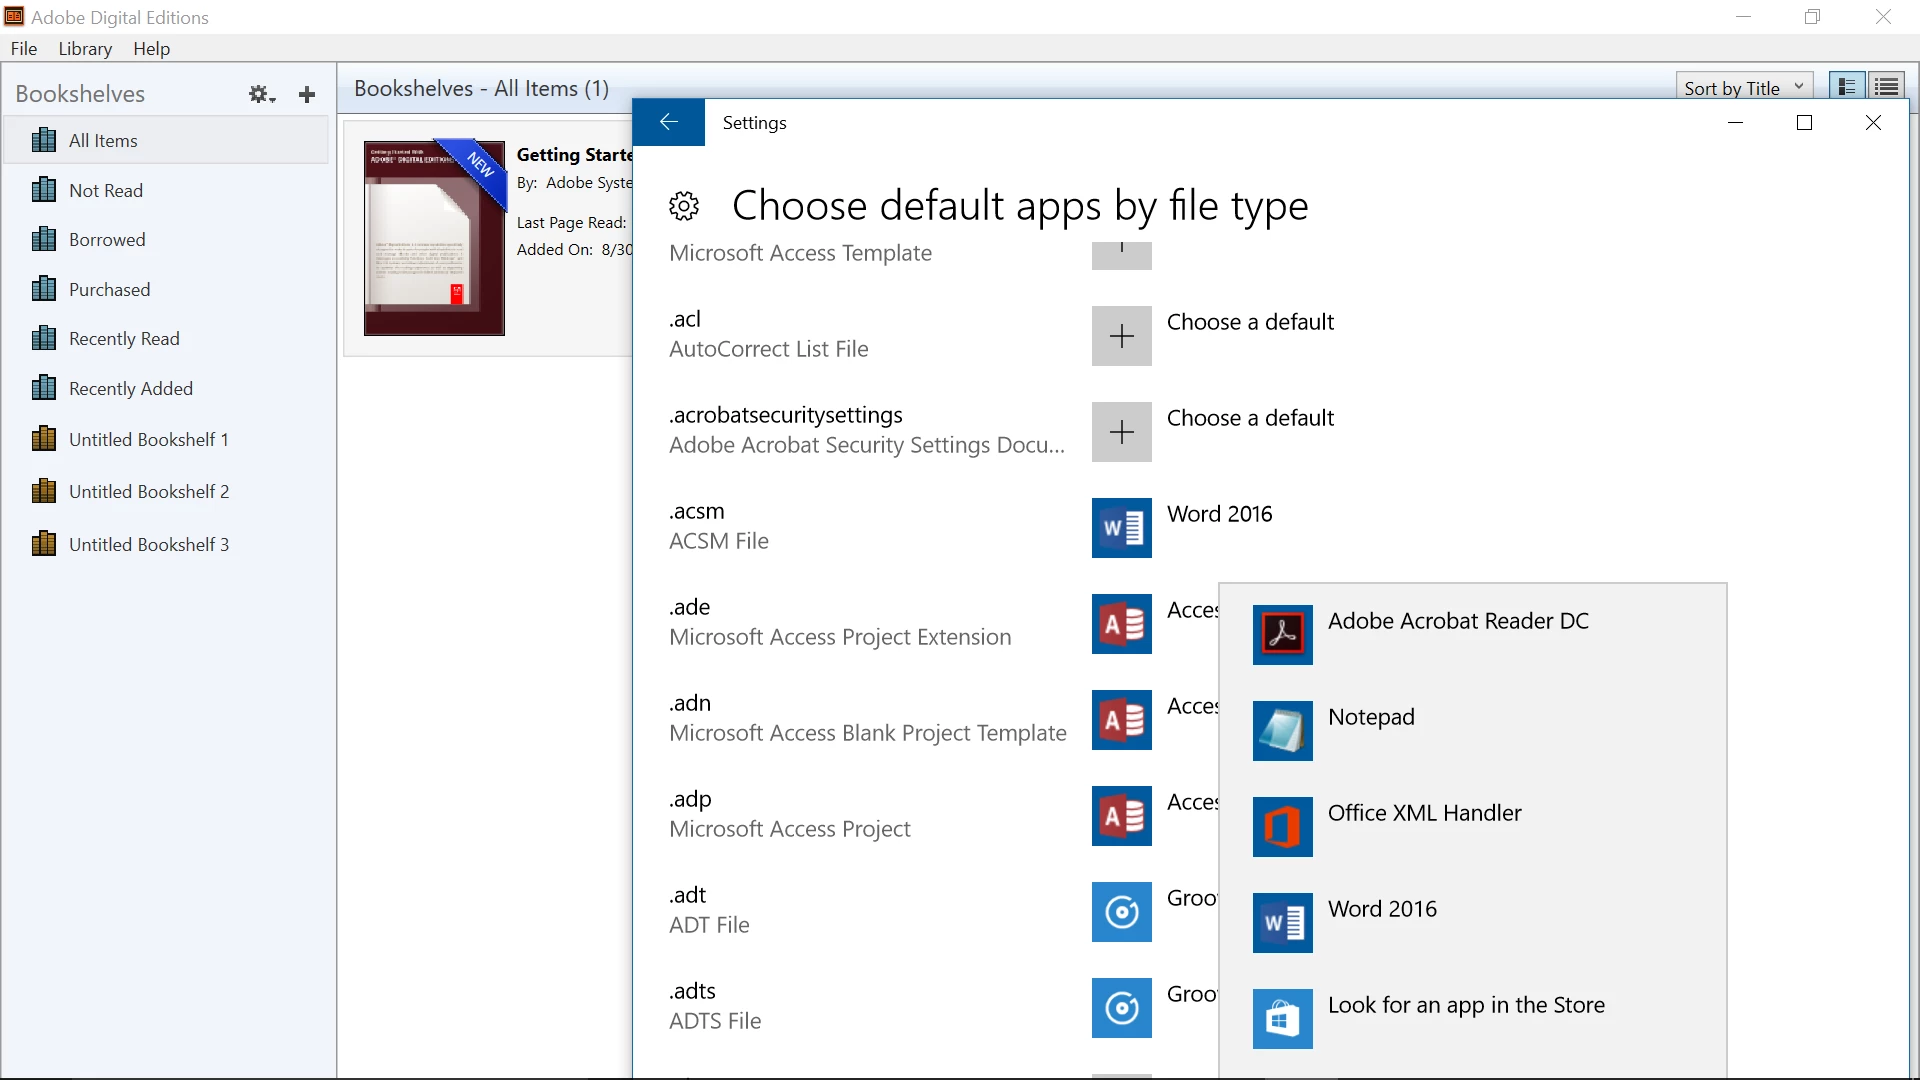
Task: Select Recently Added bookshelf
Action: point(130,388)
